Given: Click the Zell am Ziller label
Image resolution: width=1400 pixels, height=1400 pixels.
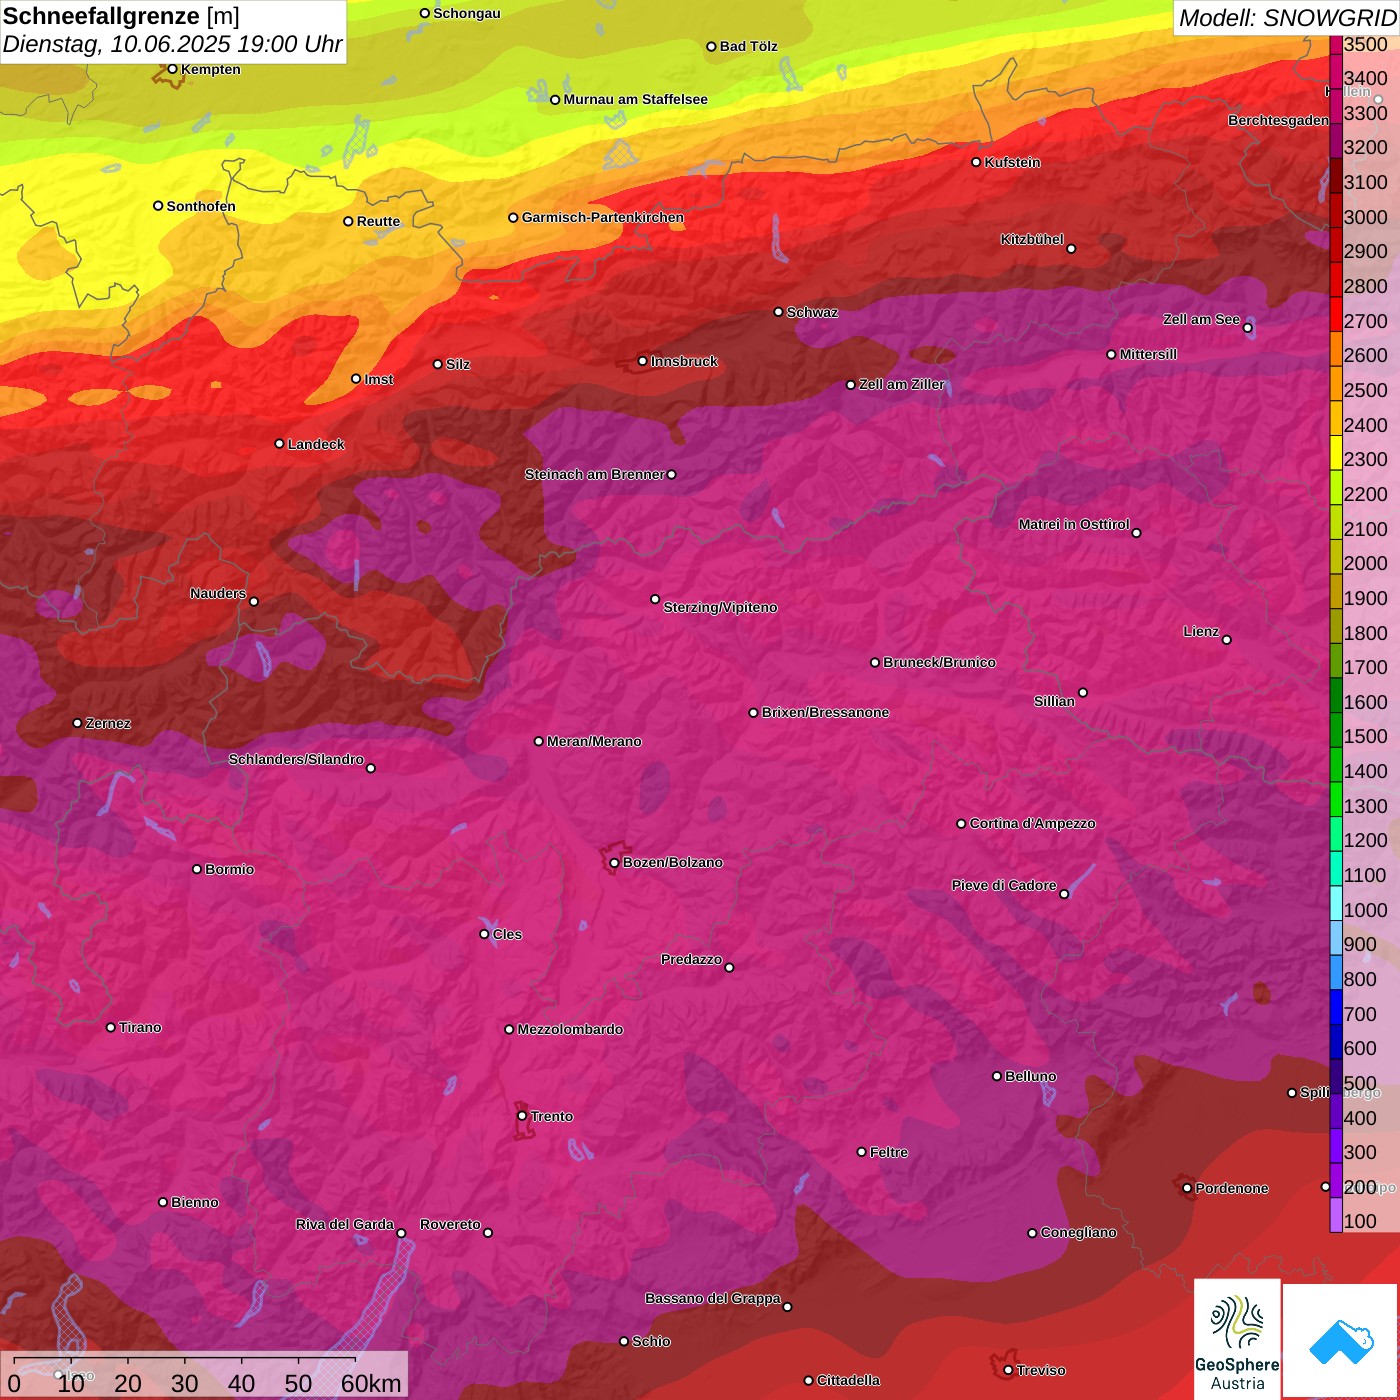Looking at the screenshot, I should click(x=902, y=384).
